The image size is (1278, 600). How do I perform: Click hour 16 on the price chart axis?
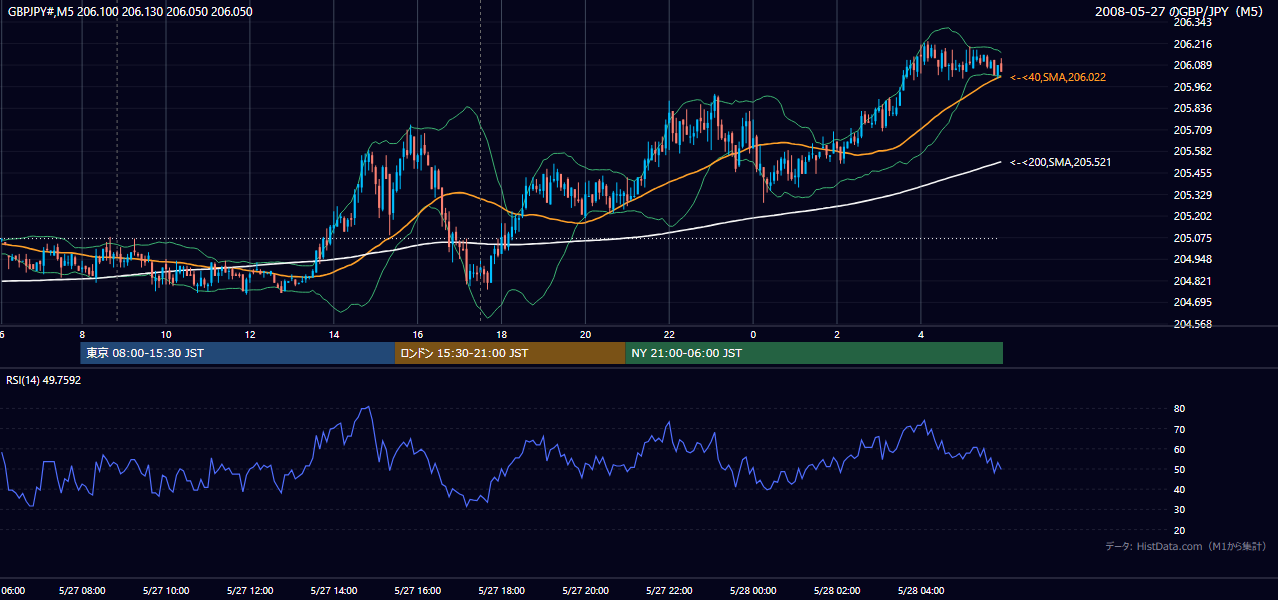[x=418, y=335]
